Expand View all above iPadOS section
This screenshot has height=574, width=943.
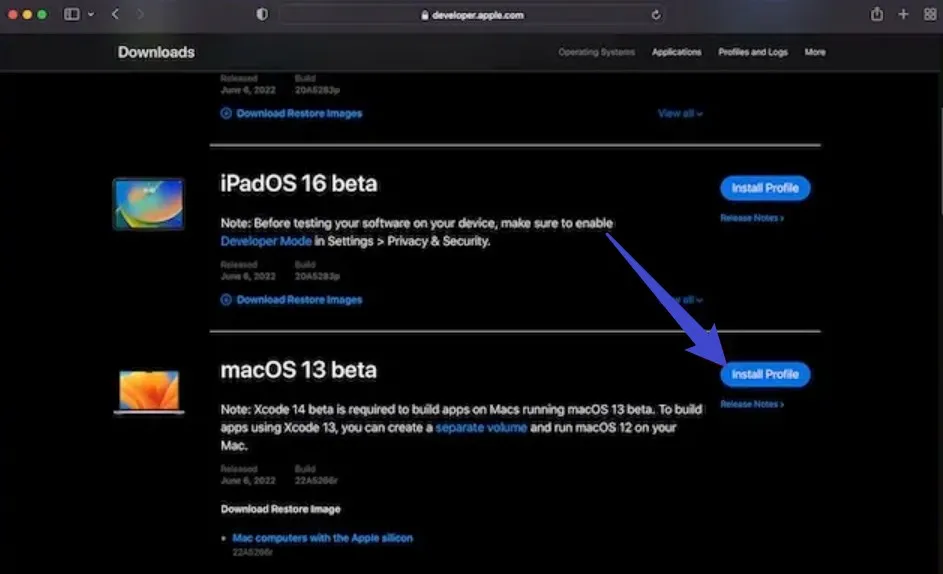(680, 114)
